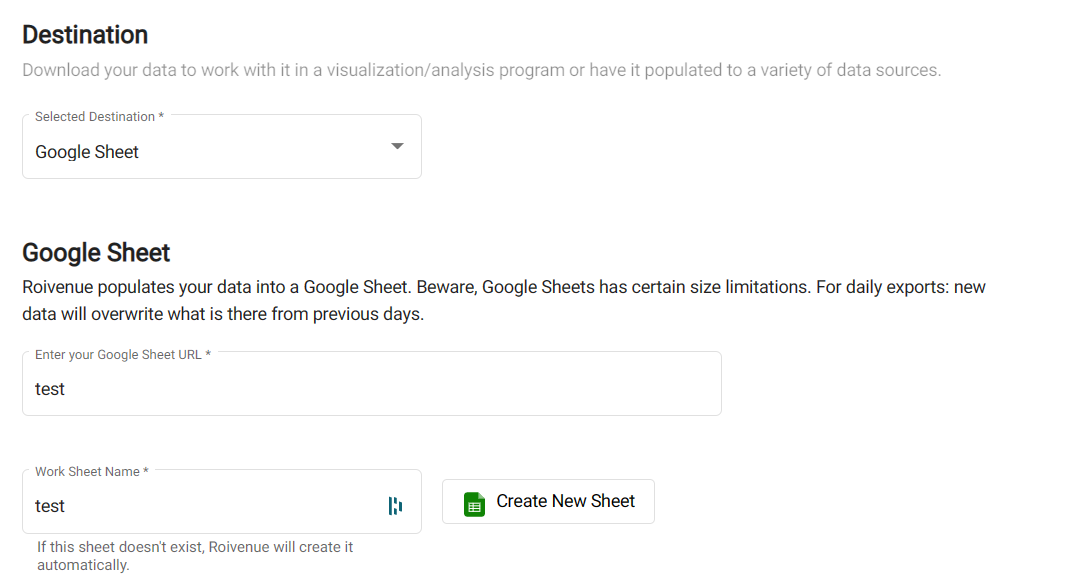This screenshot has width=1067, height=581.
Task: Click the created automatically helper text line
Action: click(x=83, y=565)
